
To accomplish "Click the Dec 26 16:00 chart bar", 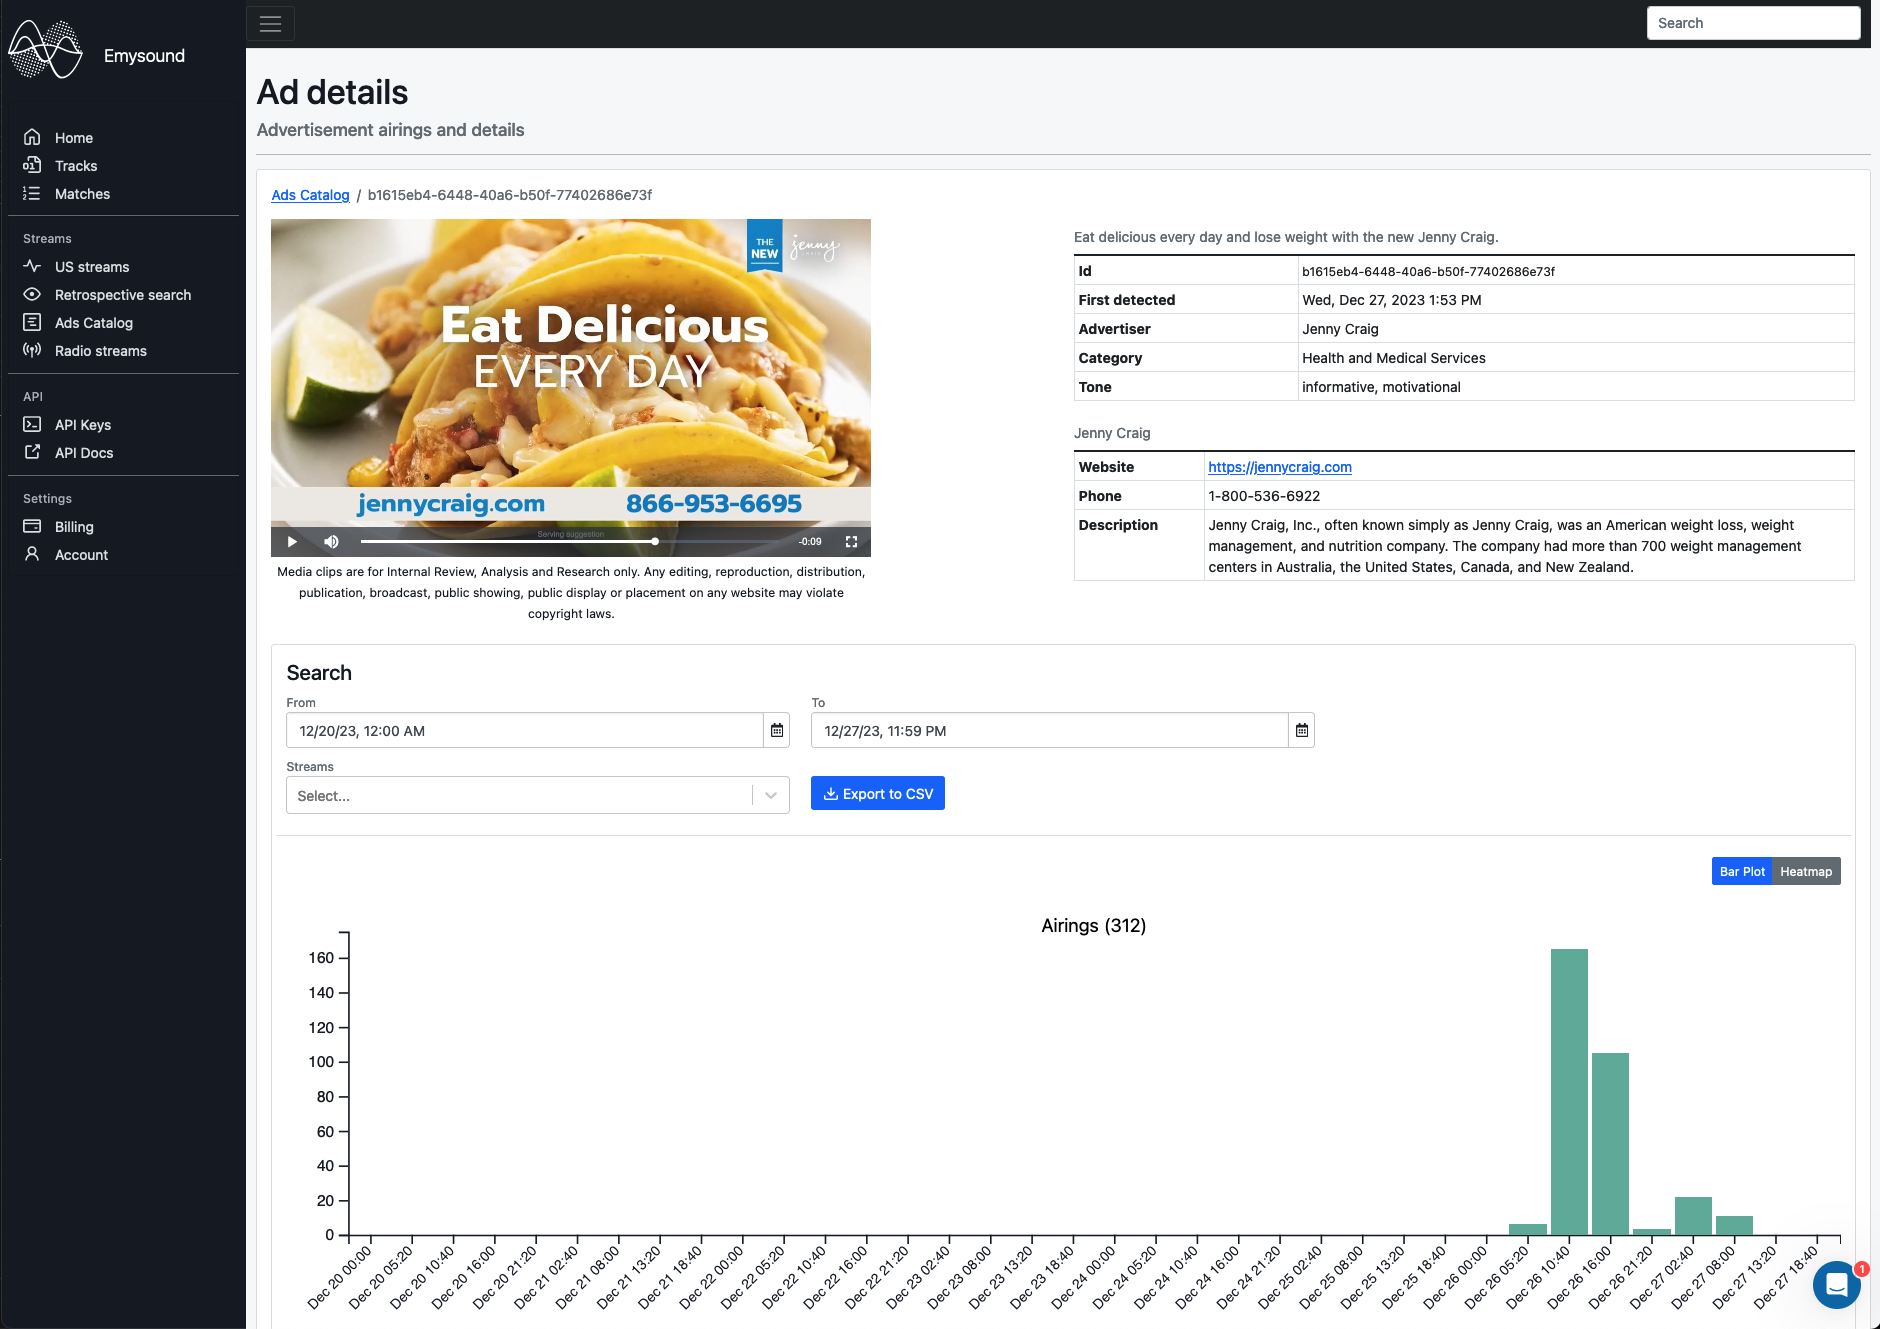I will pos(1610,1144).
